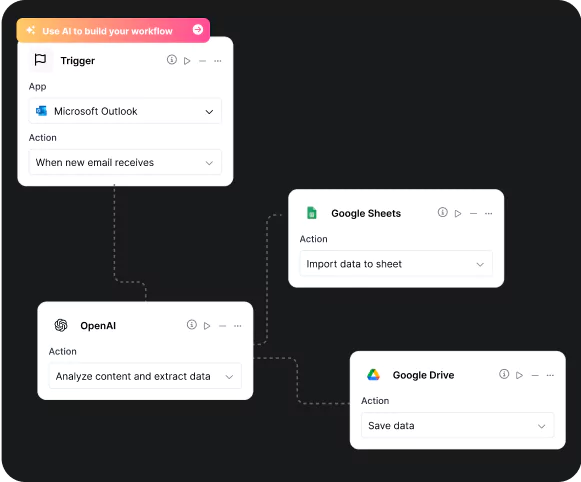
Task: Open the Trigger card's more options menu
Action: [x=218, y=61]
